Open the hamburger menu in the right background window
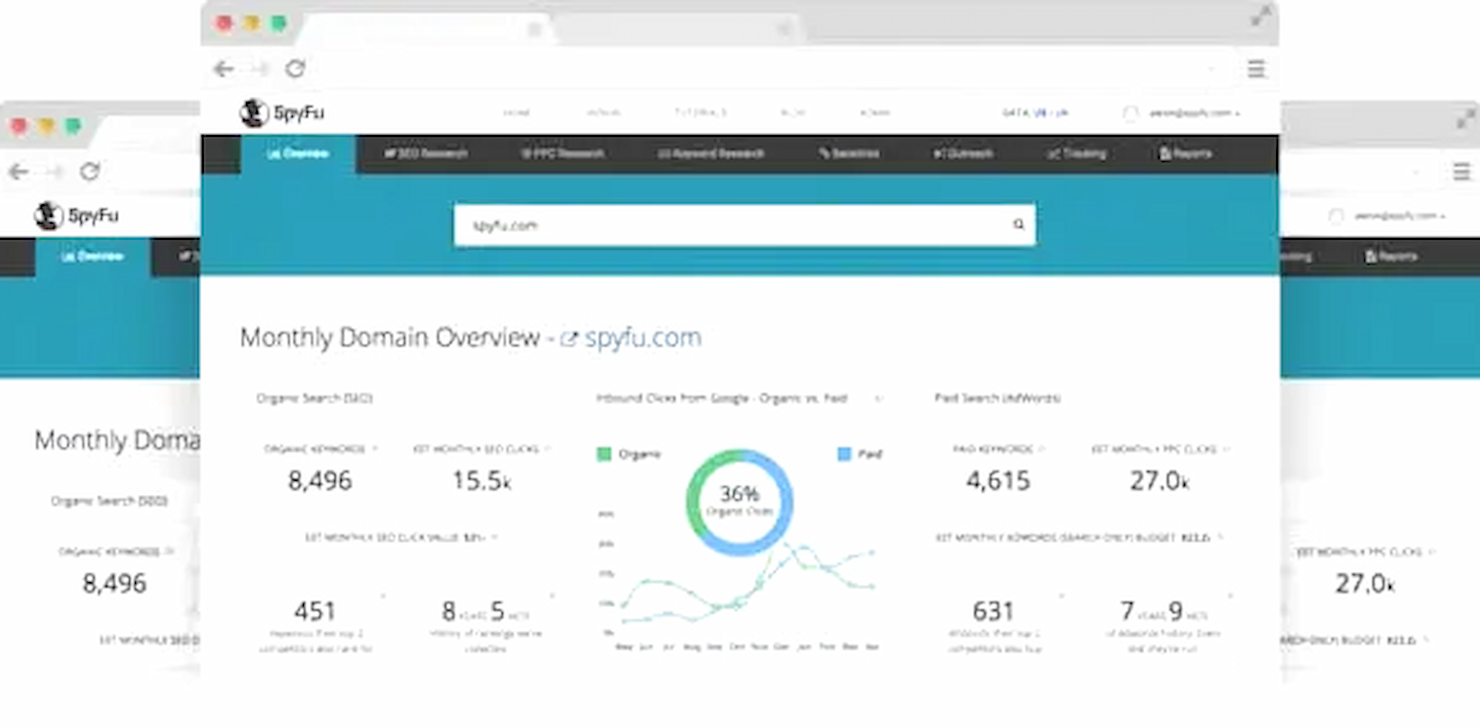This screenshot has width=1480, height=727. click(1461, 172)
